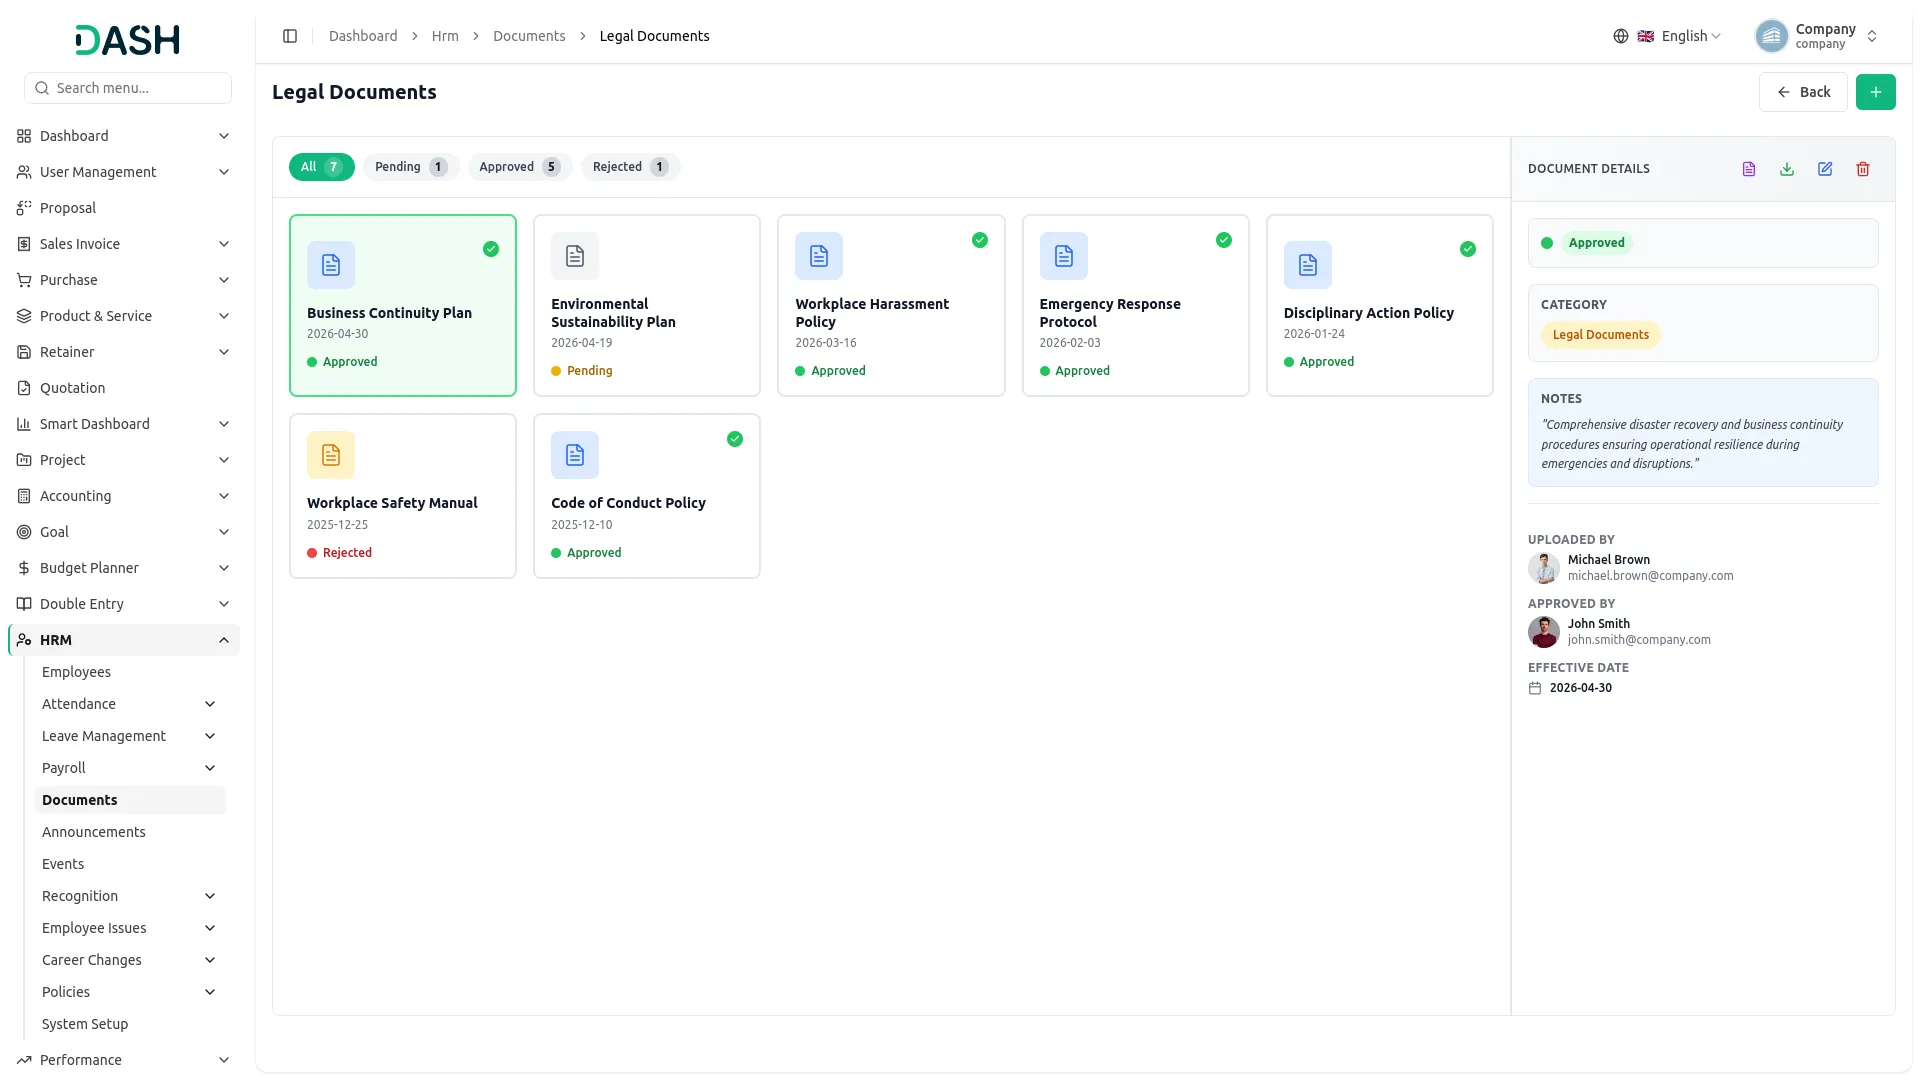Click the Workplace Safety Manual document icon
The width and height of the screenshot is (1920, 1080).
click(331, 455)
